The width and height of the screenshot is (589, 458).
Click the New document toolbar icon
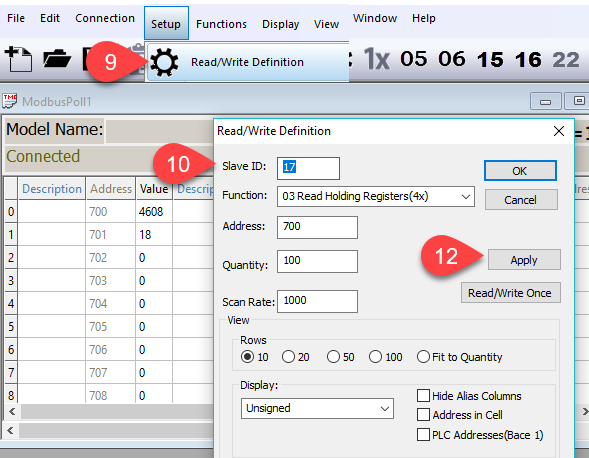(18, 59)
